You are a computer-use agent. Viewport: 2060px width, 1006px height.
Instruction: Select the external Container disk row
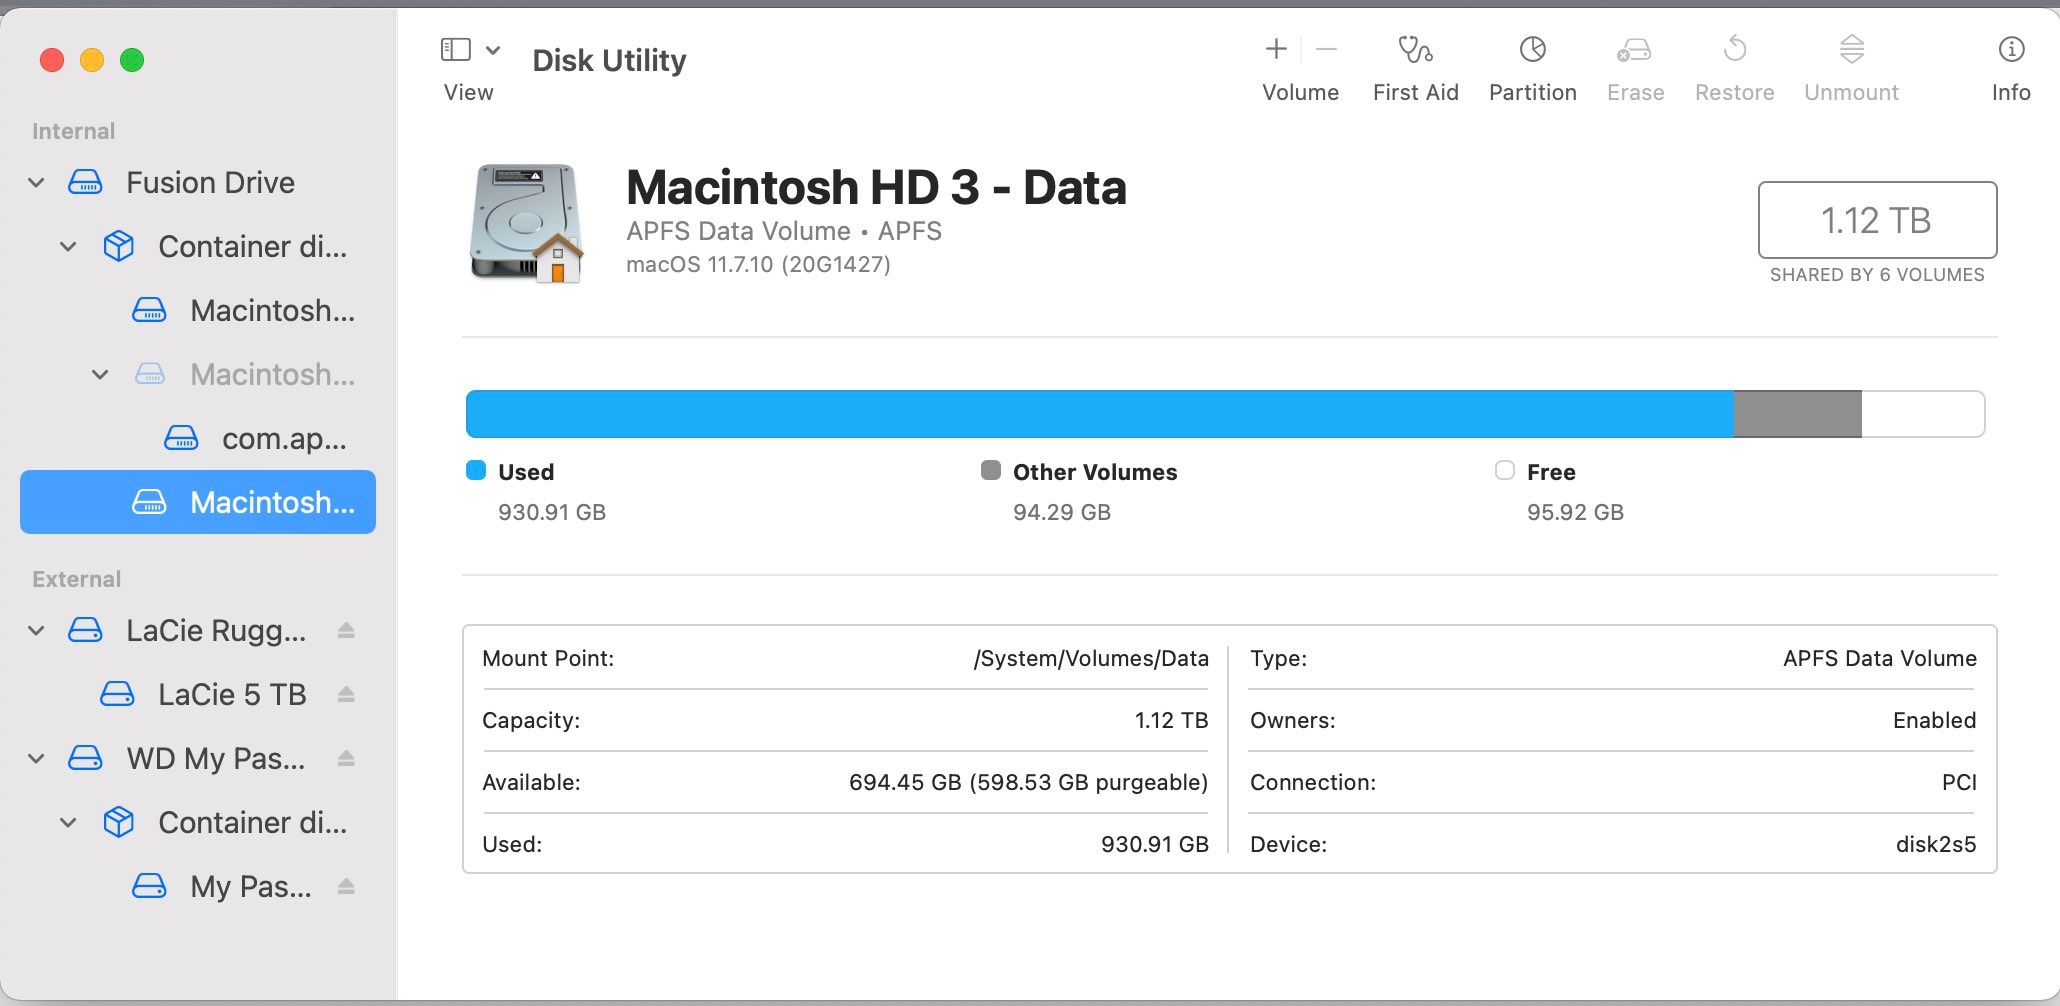[198, 823]
